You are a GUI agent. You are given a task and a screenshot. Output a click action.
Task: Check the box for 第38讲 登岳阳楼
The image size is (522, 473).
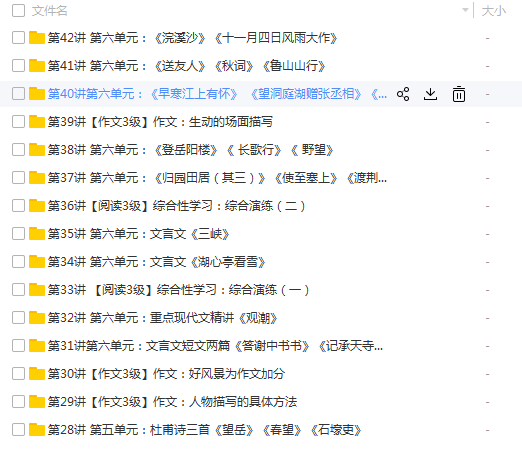point(18,150)
